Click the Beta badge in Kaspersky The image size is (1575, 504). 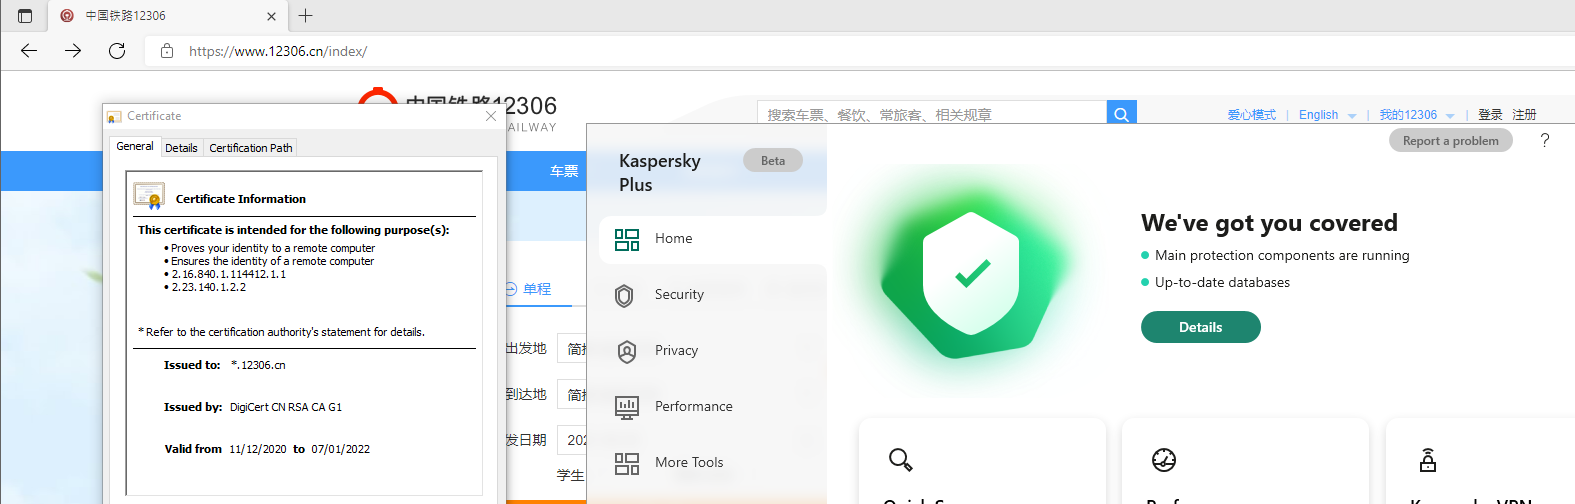[x=773, y=160]
